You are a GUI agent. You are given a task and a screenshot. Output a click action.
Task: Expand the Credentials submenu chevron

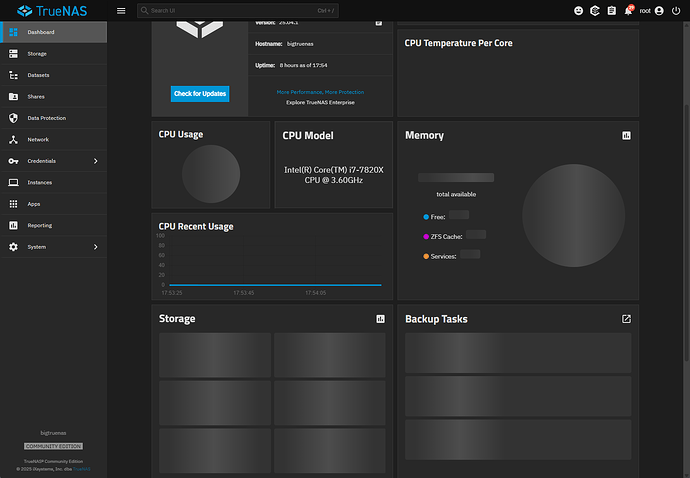pyautogui.click(x=95, y=161)
